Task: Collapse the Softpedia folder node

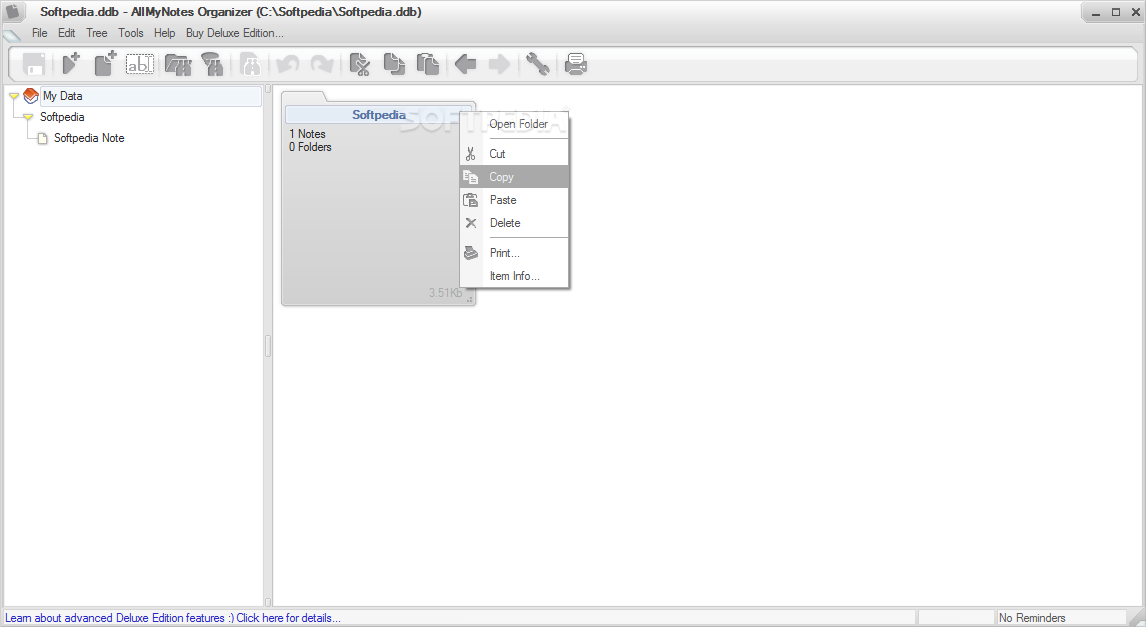Action: pyautogui.click(x=28, y=117)
